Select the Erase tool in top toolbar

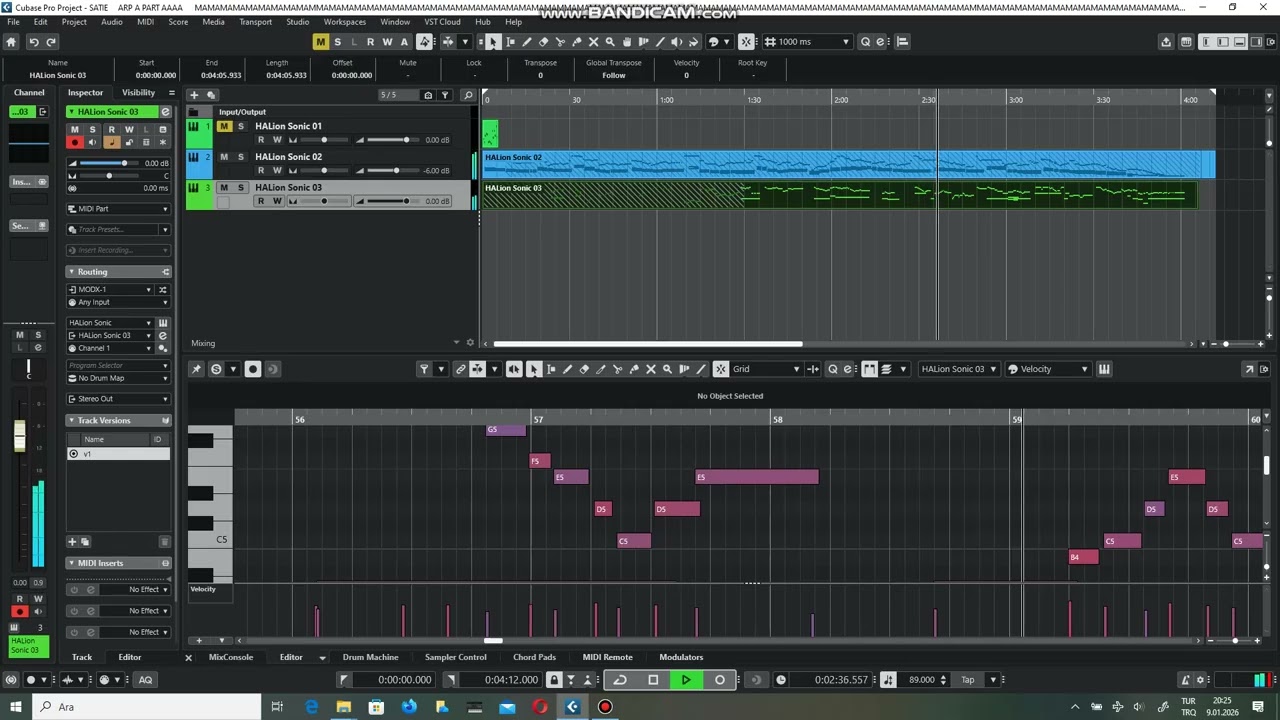[x=543, y=42]
